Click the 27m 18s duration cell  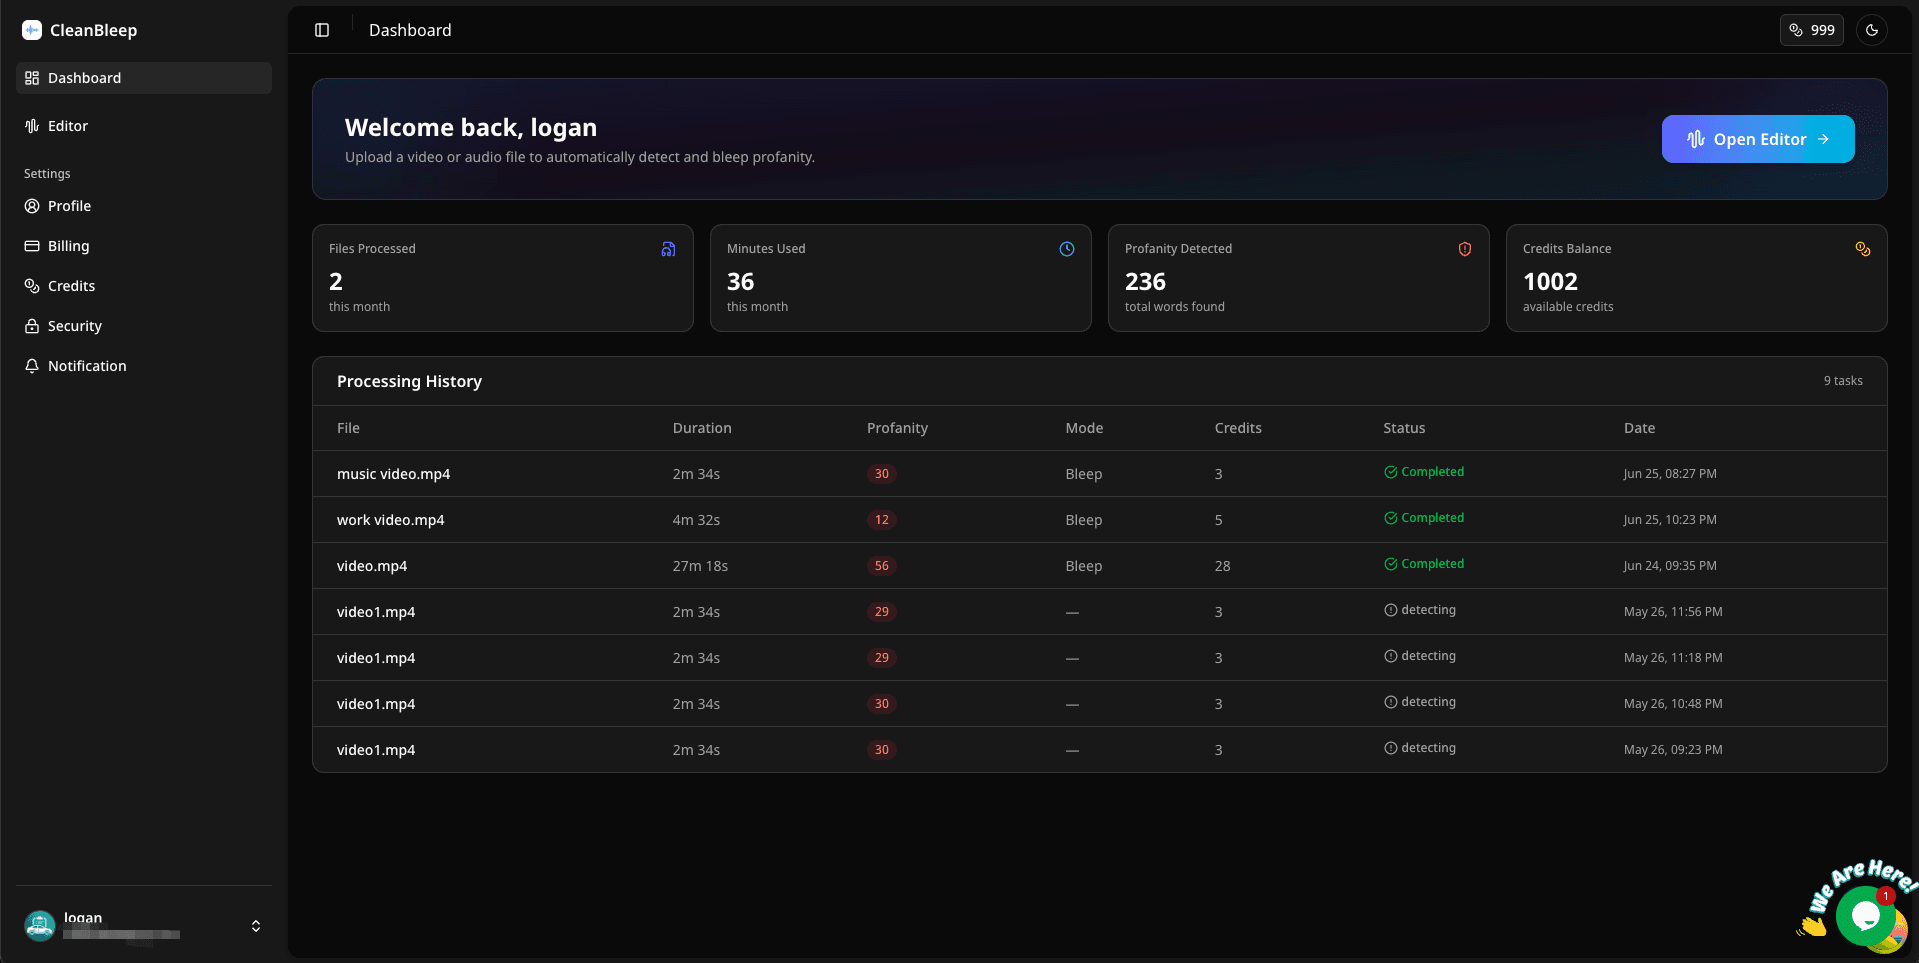click(x=700, y=566)
